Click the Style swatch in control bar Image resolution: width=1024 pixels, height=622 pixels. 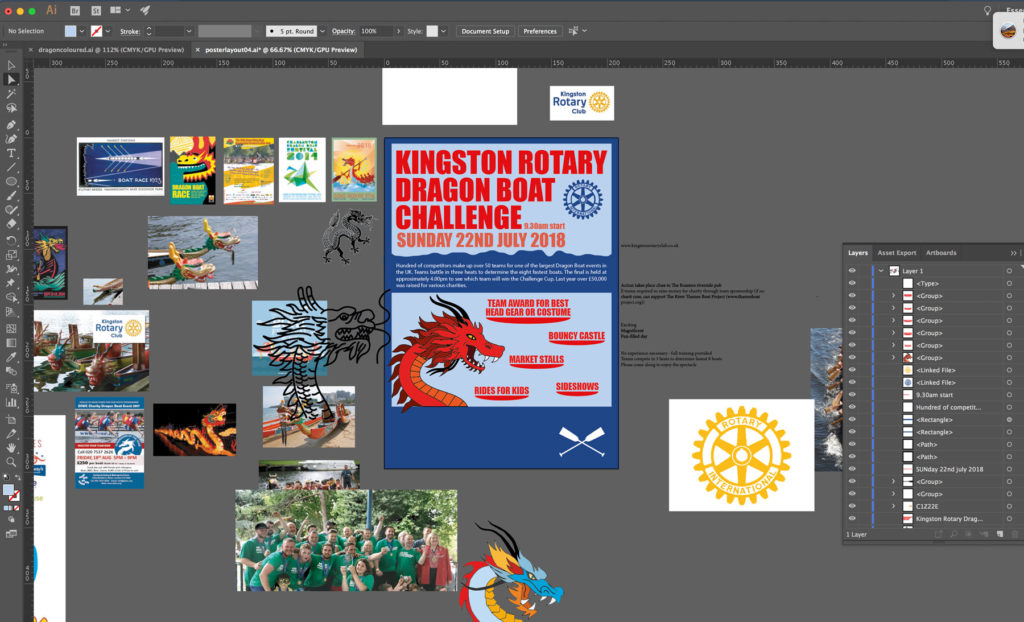tap(432, 31)
